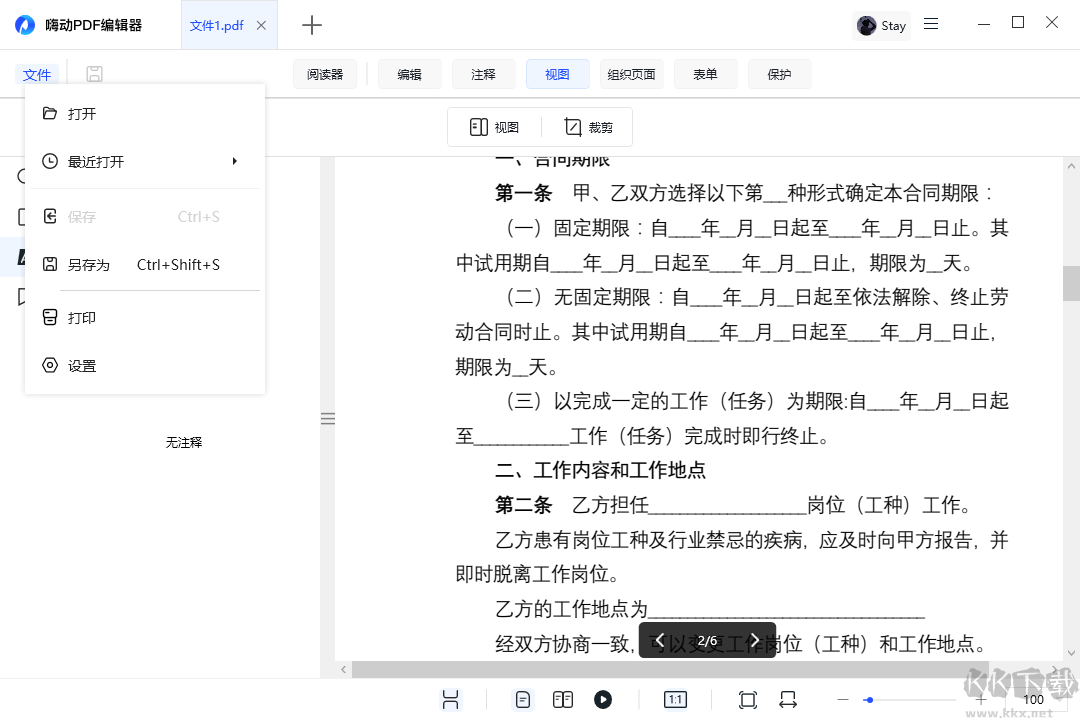Select the 视图 ribbon tab
This screenshot has height=720, width=1080.
(x=557, y=74)
